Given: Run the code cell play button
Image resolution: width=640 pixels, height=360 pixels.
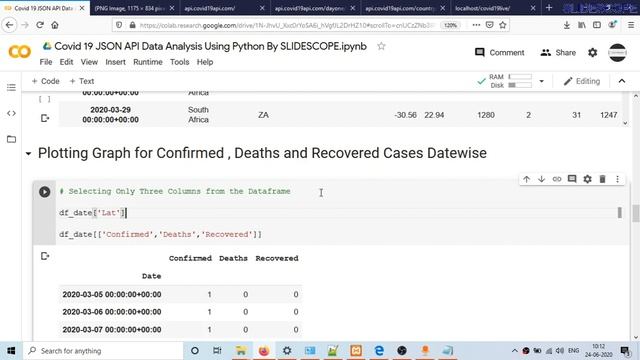Looking at the screenshot, I should [x=44, y=192].
